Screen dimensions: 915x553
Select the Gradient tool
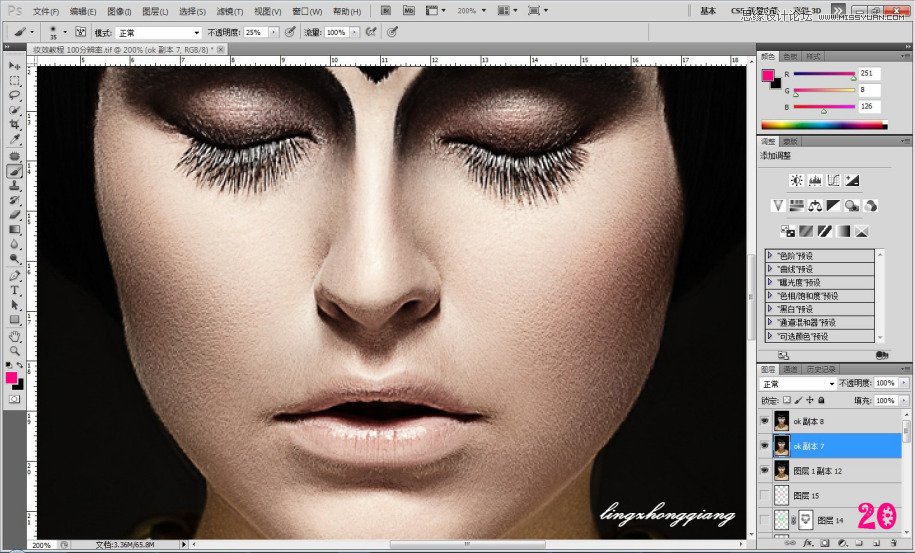click(x=14, y=229)
